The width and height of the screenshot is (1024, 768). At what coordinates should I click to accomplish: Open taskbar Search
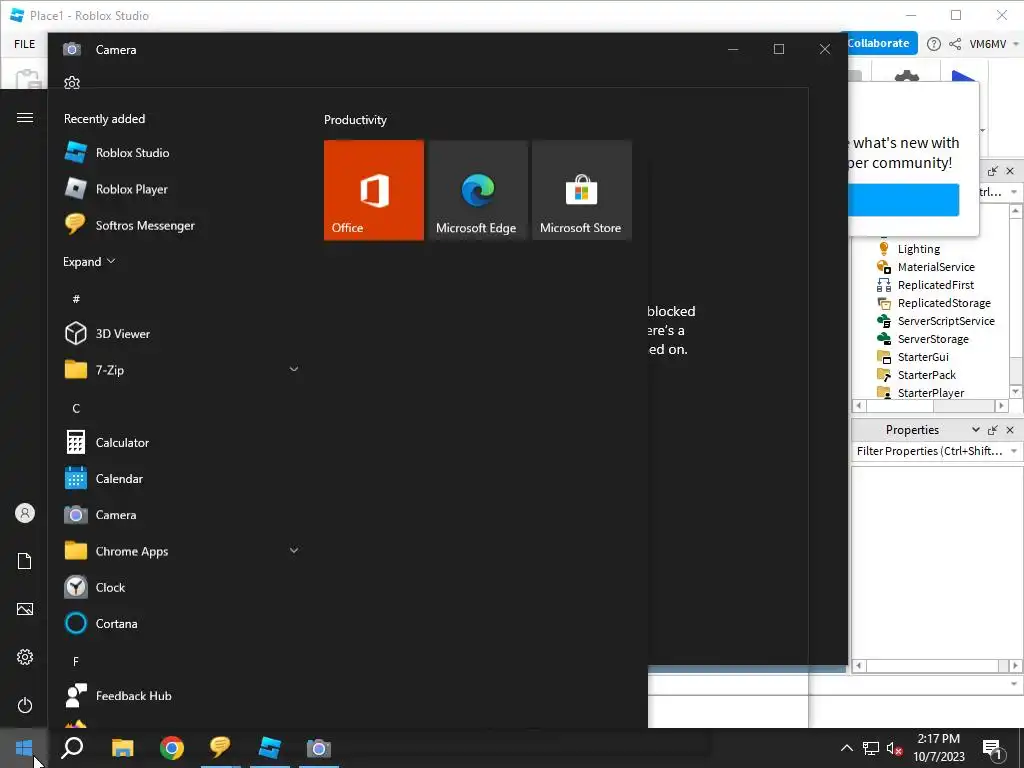click(x=72, y=748)
